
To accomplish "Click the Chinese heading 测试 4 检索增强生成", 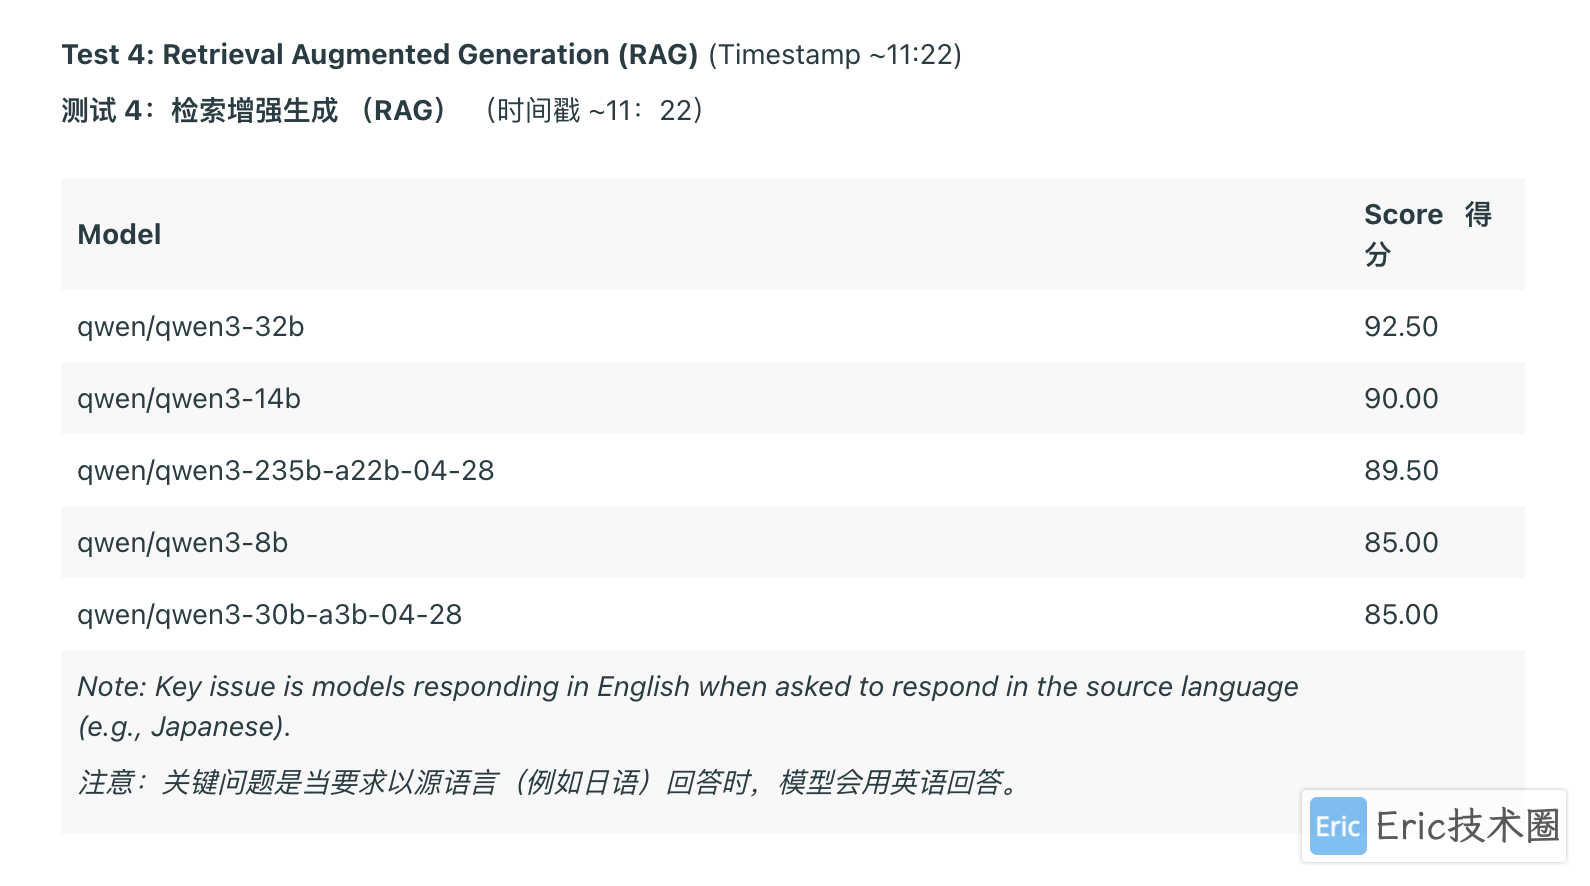I will point(253,110).
